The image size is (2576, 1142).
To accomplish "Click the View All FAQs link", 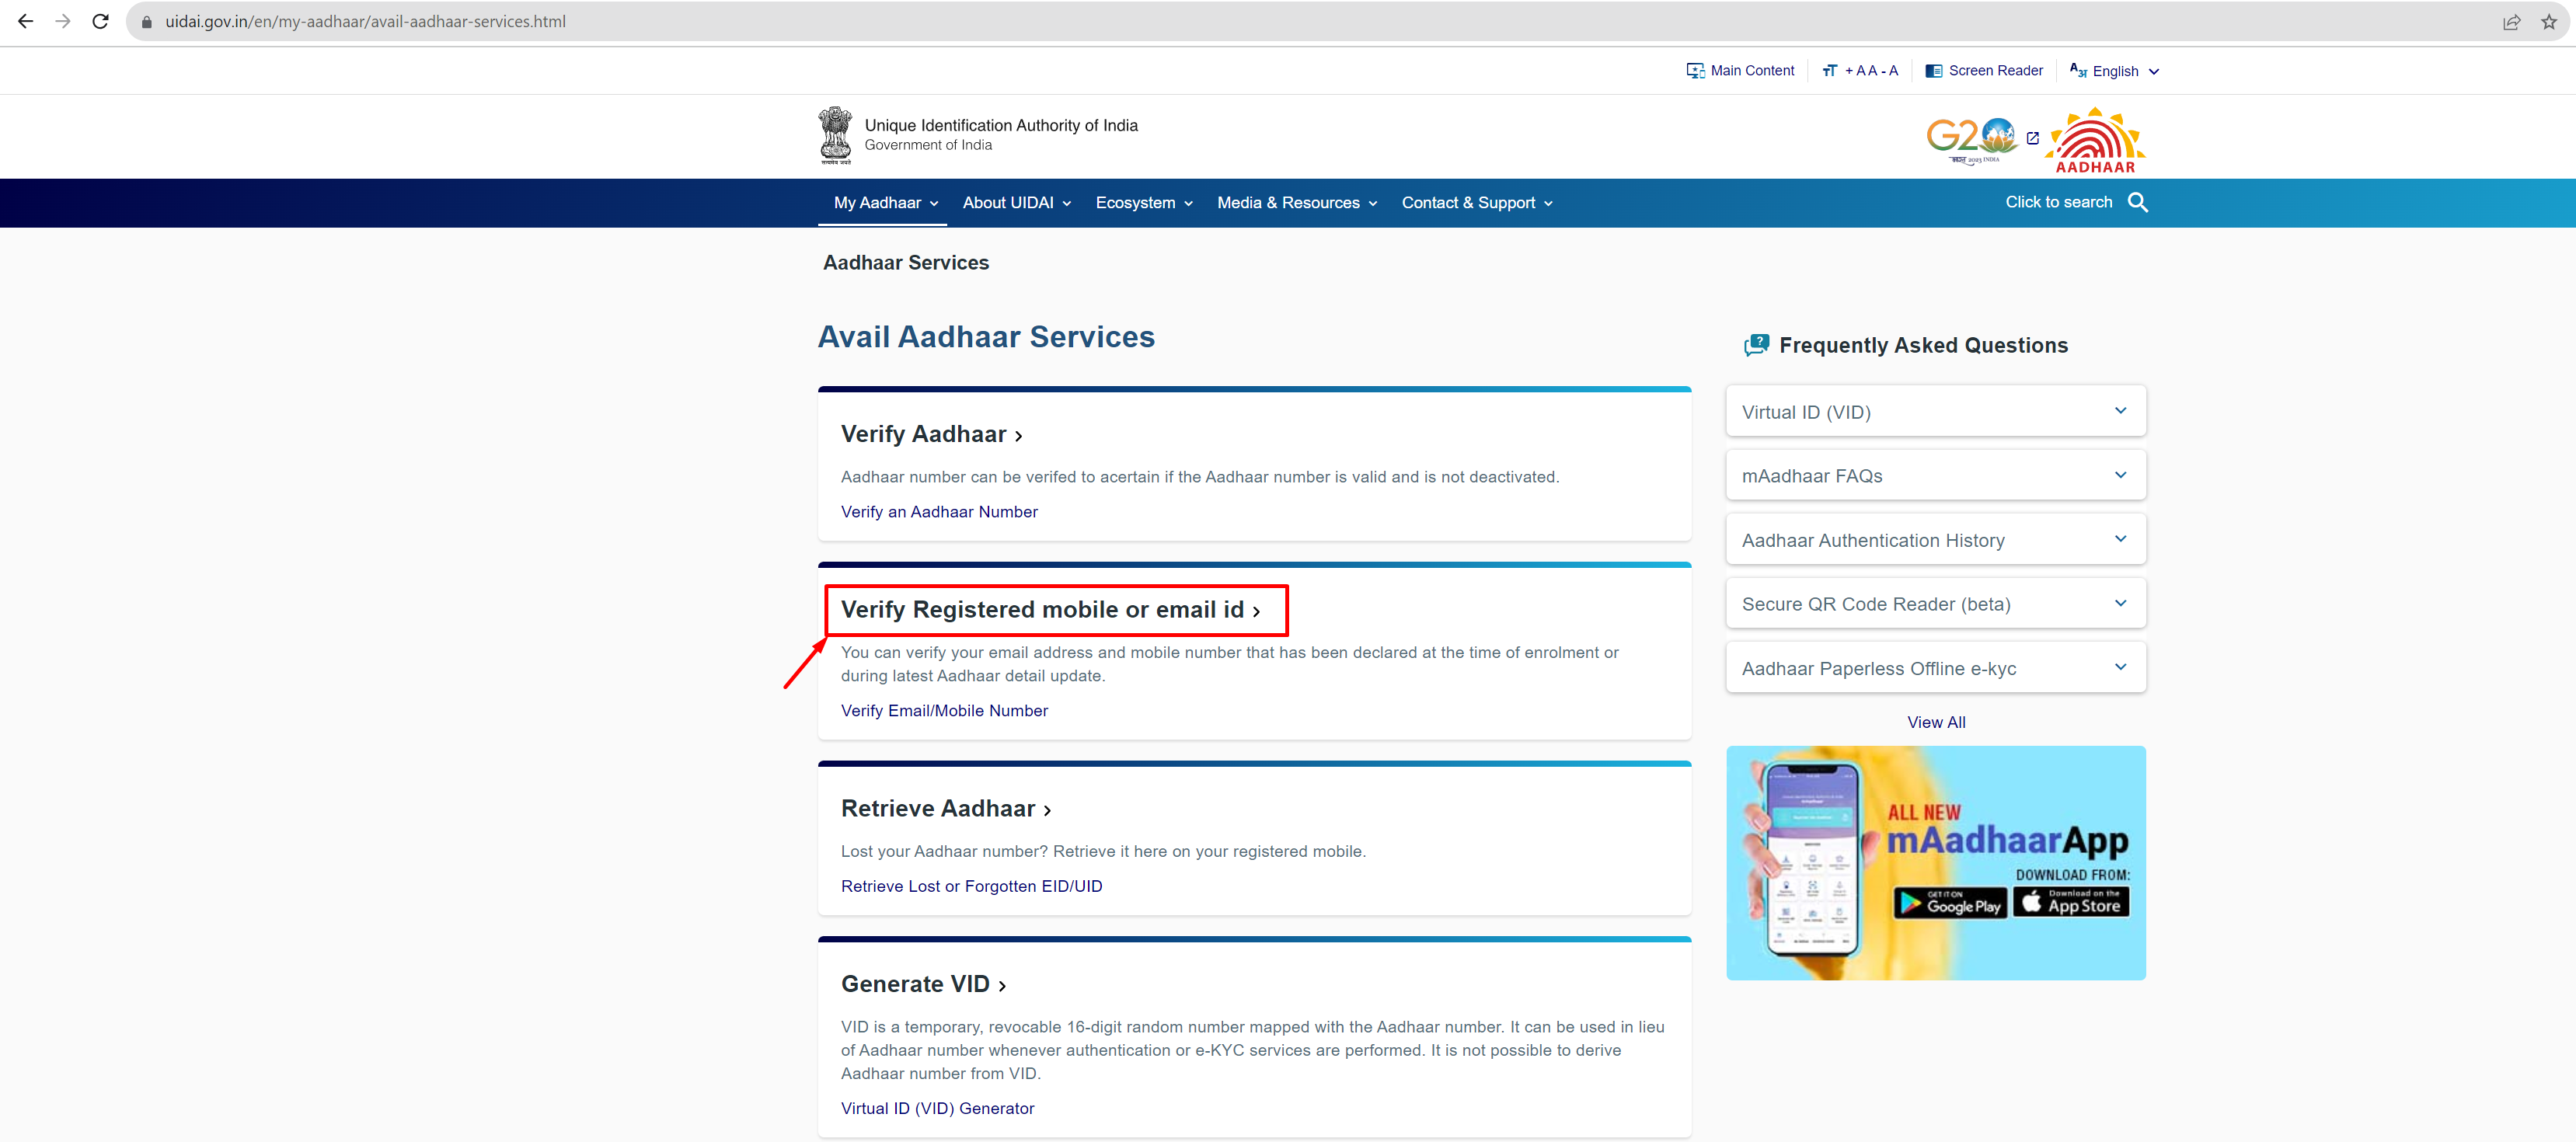I will pyautogui.click(x=1935, y=723).
